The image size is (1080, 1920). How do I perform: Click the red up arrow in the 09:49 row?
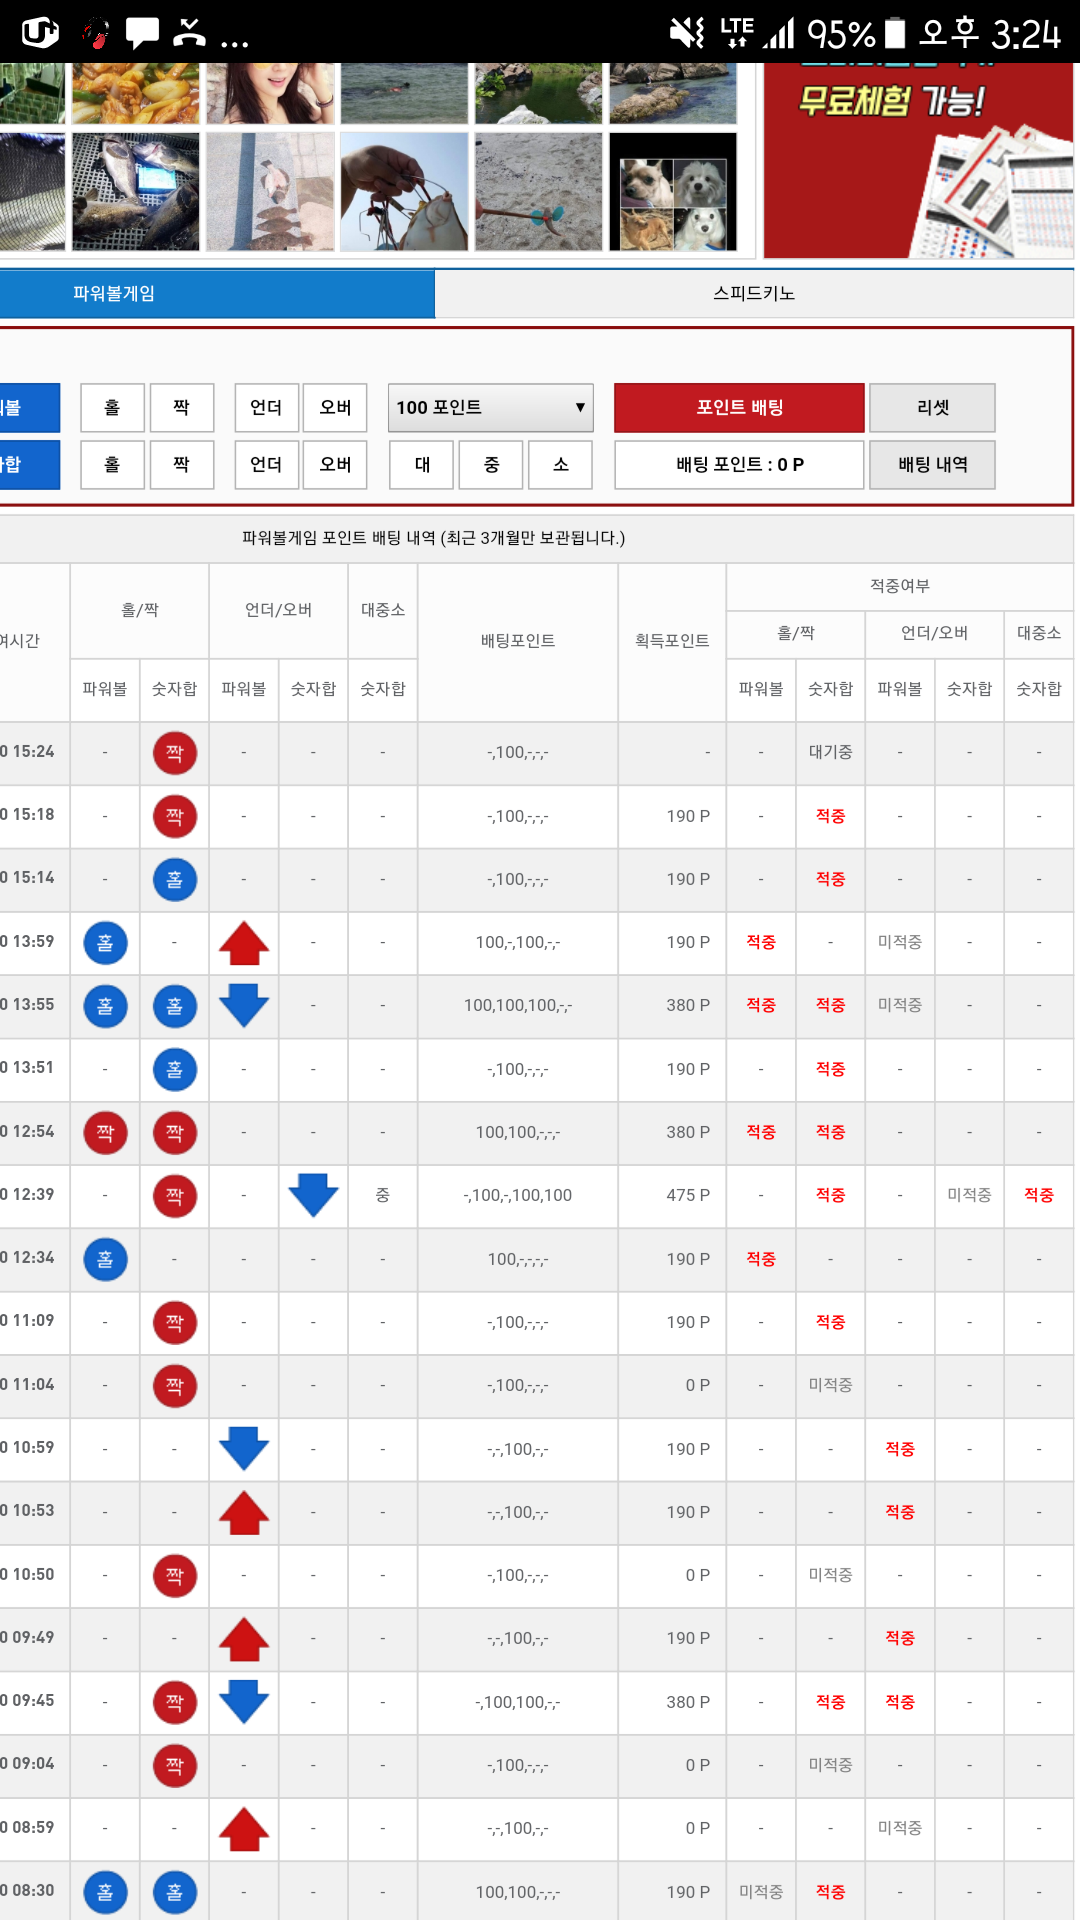[244, 1639]
